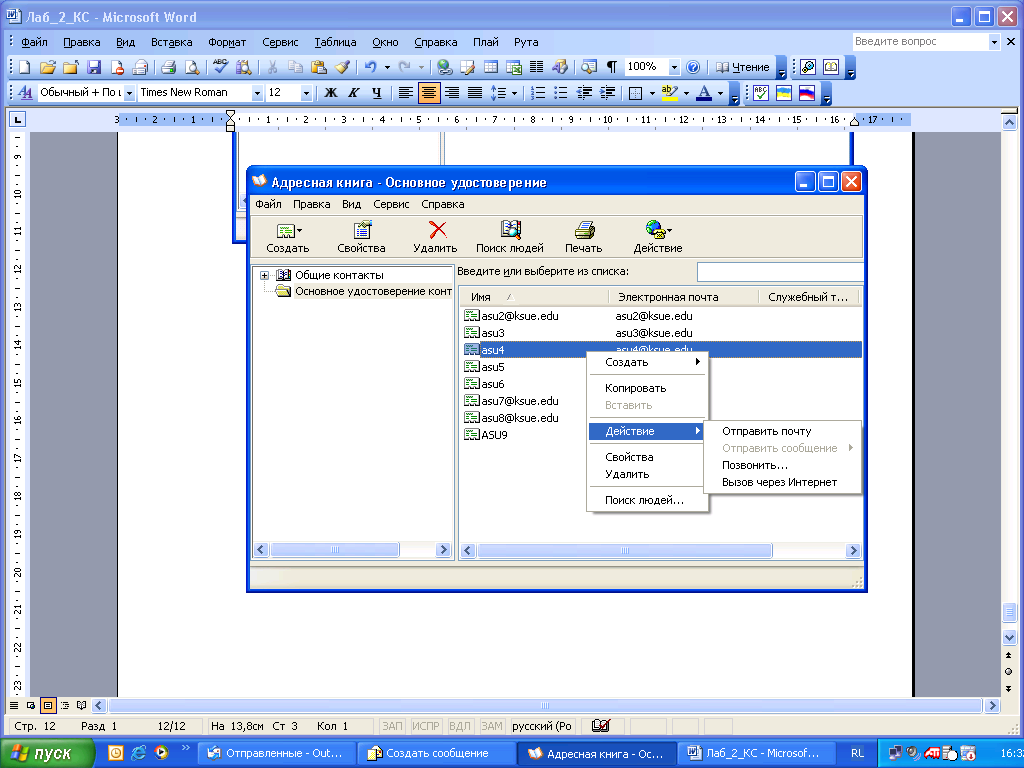Toggle center alignment button
This screenshot has height=768, width=1024.
pyautogui.click(x=428, y=93)
